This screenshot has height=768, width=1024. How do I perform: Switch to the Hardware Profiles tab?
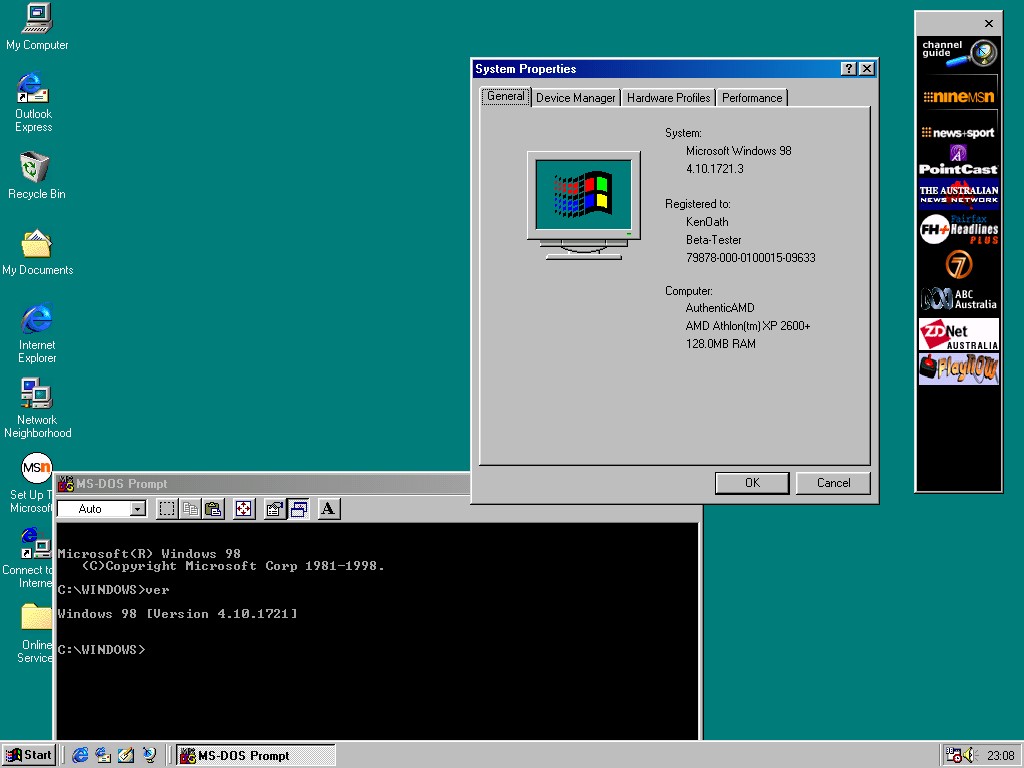coord(668,98)
